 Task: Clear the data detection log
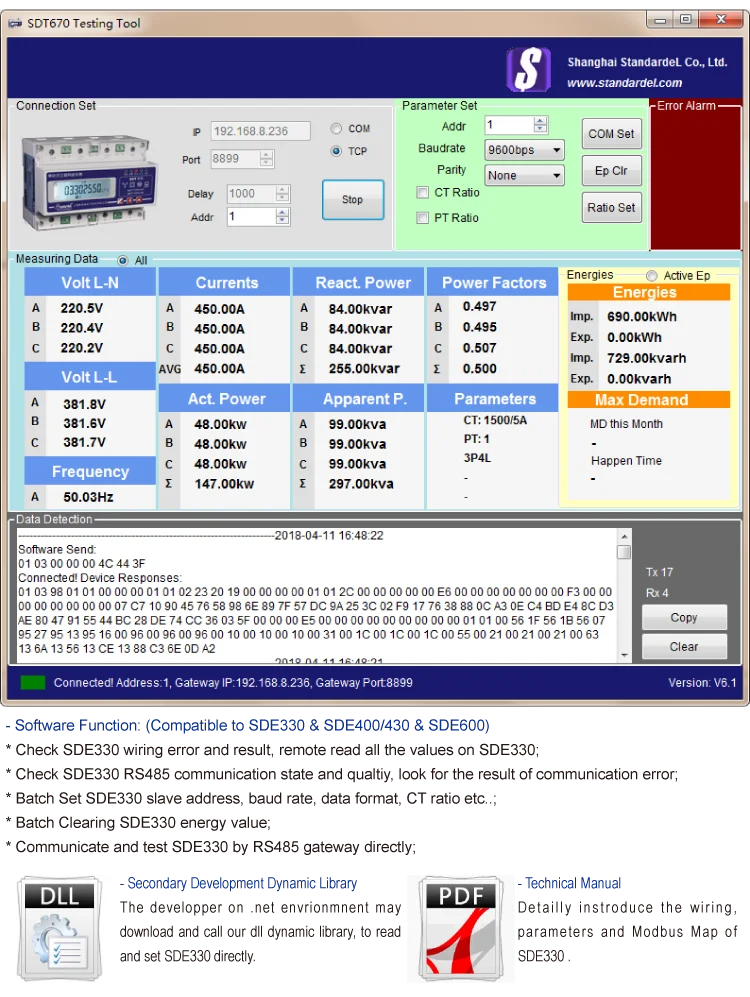point(684,646)
